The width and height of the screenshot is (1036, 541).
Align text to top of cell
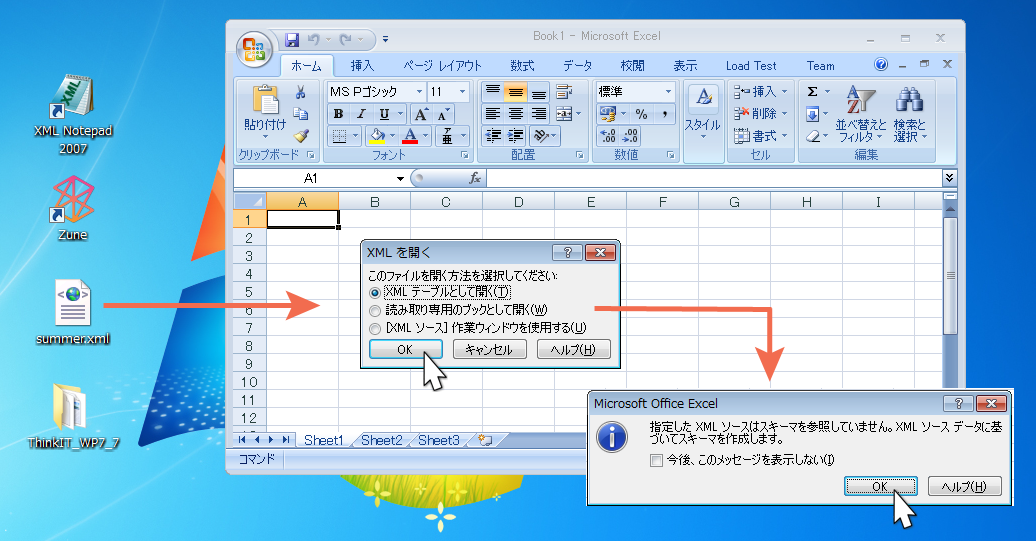(492, 91)
